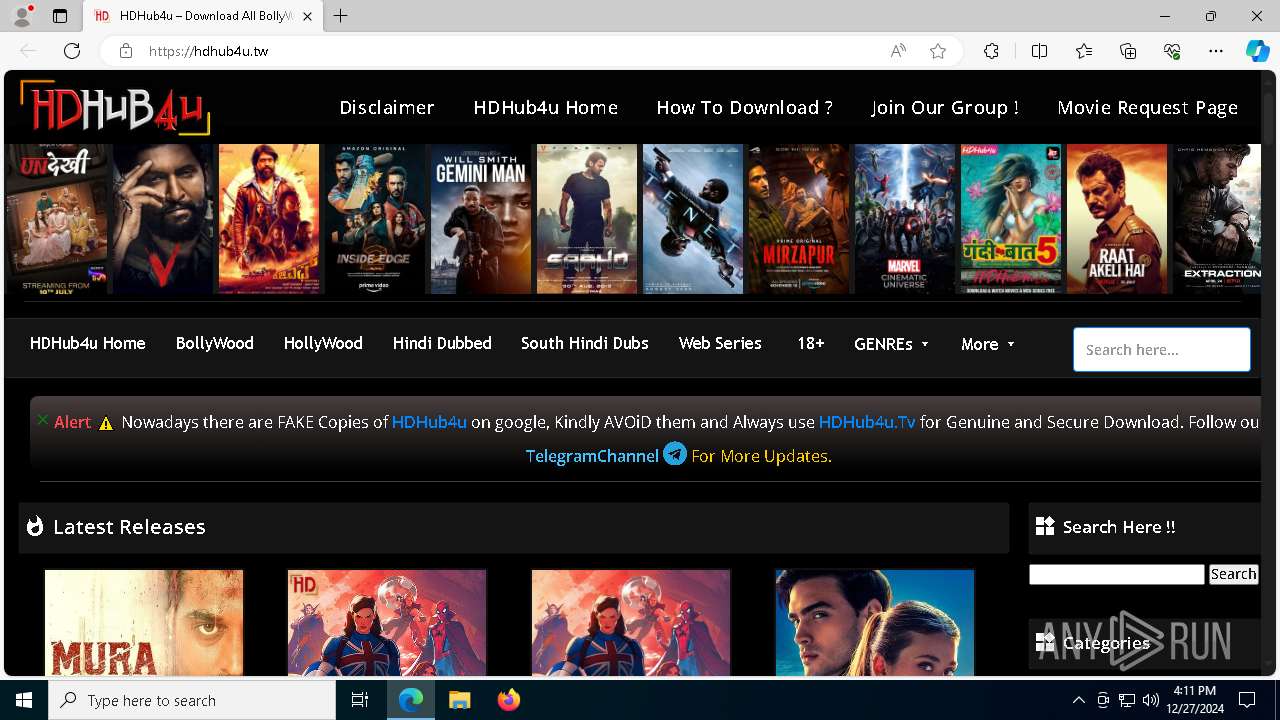Open the HDHub4u.Tv link in alert
The image size is (1280, 720).
click(867, 422)
